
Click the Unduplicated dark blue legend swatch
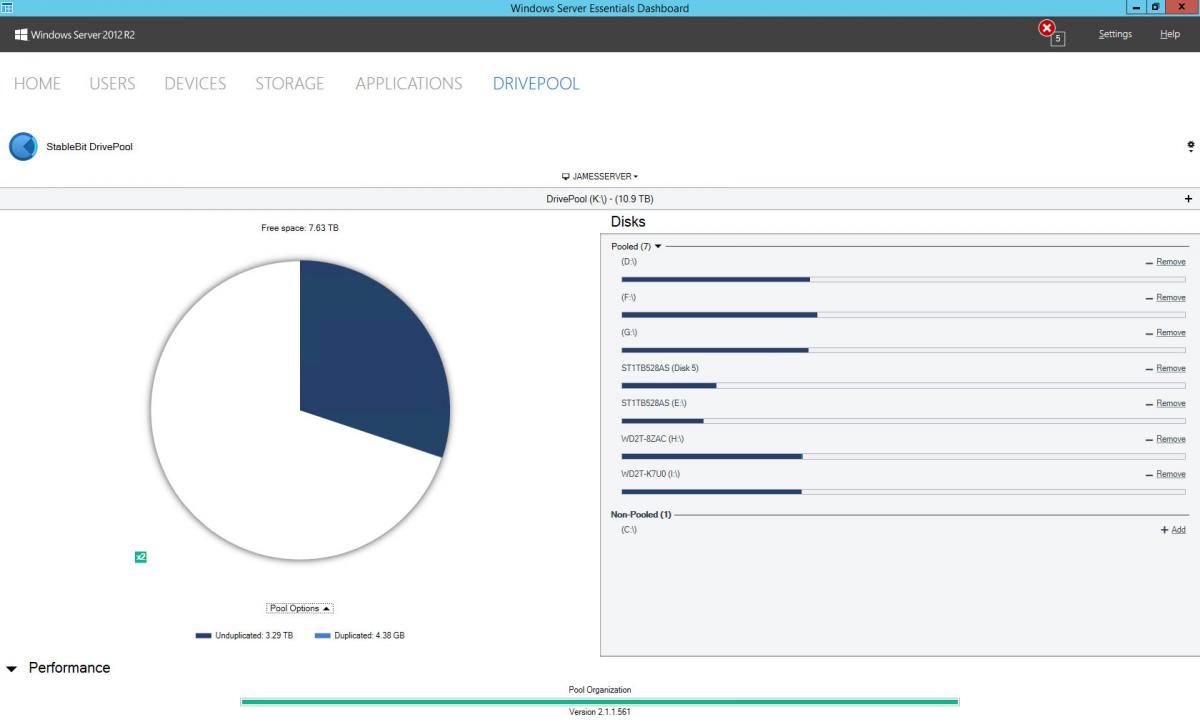(204, 636)
